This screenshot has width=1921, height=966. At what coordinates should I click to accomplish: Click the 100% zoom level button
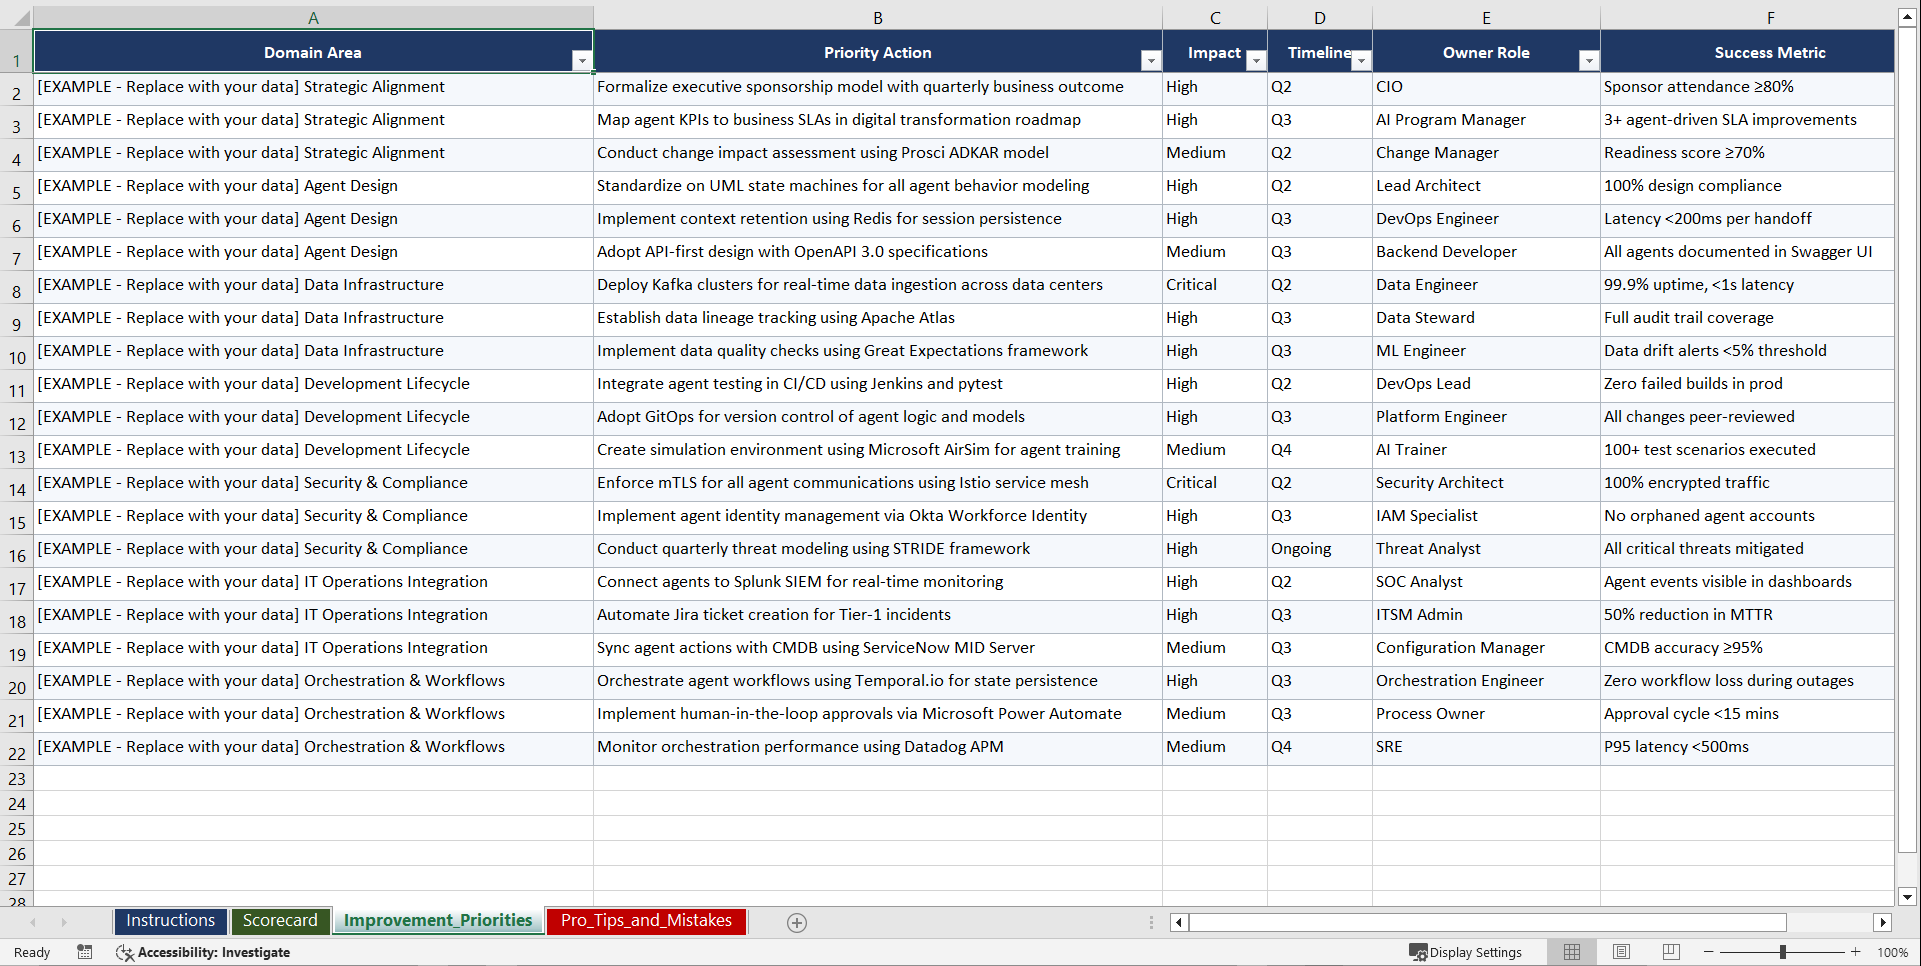tap(1893, 952)
